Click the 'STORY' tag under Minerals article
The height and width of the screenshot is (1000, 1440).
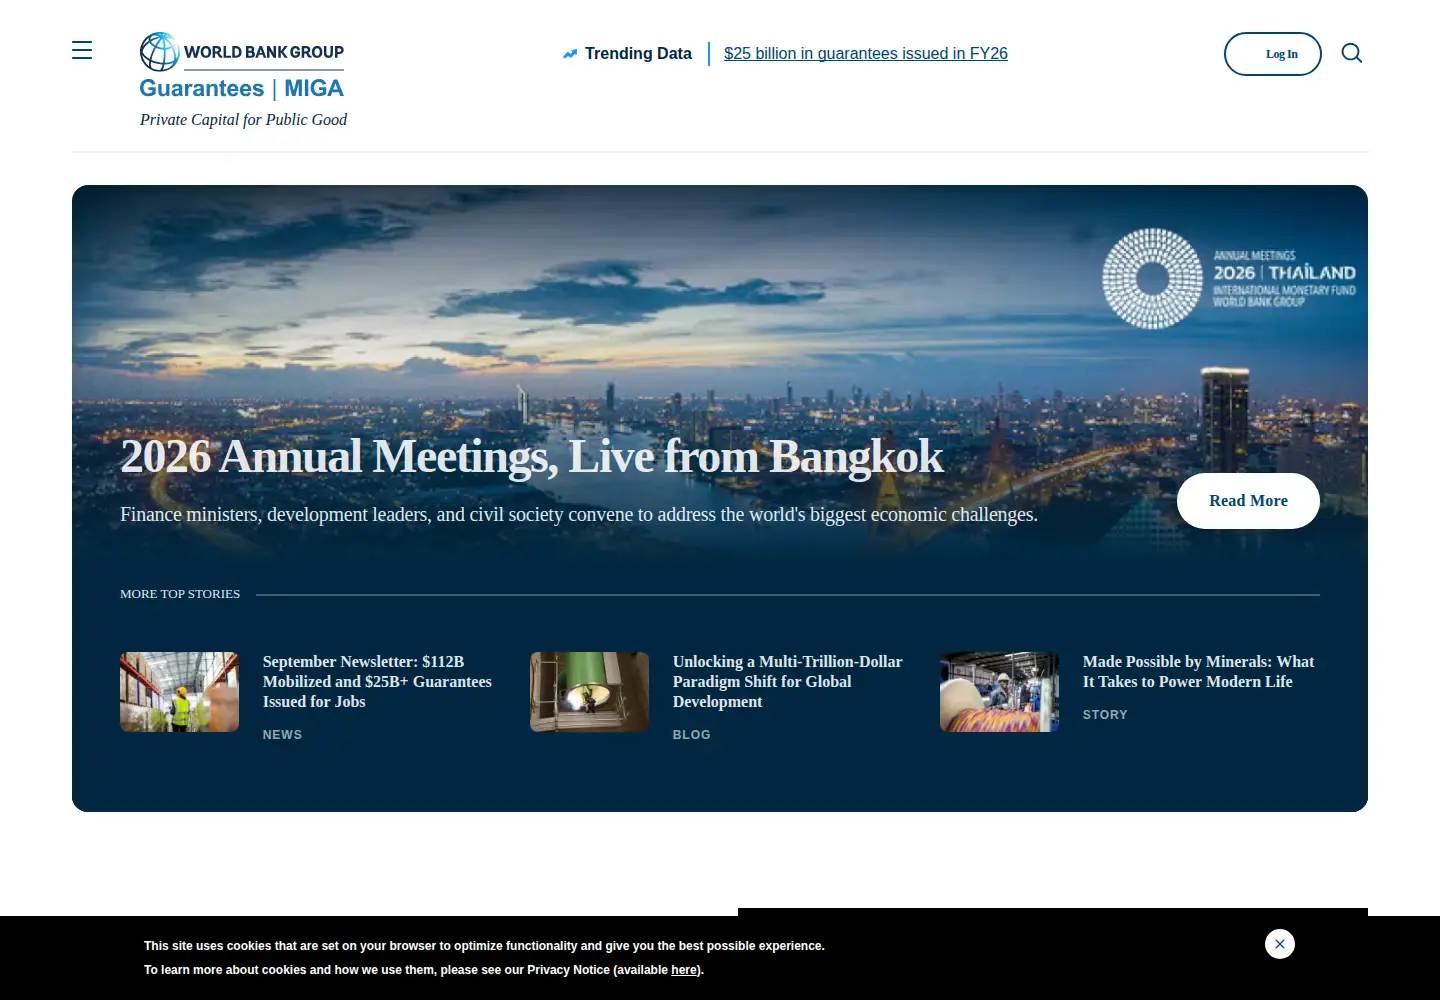pyautogui.click(x=1105, y=715)
